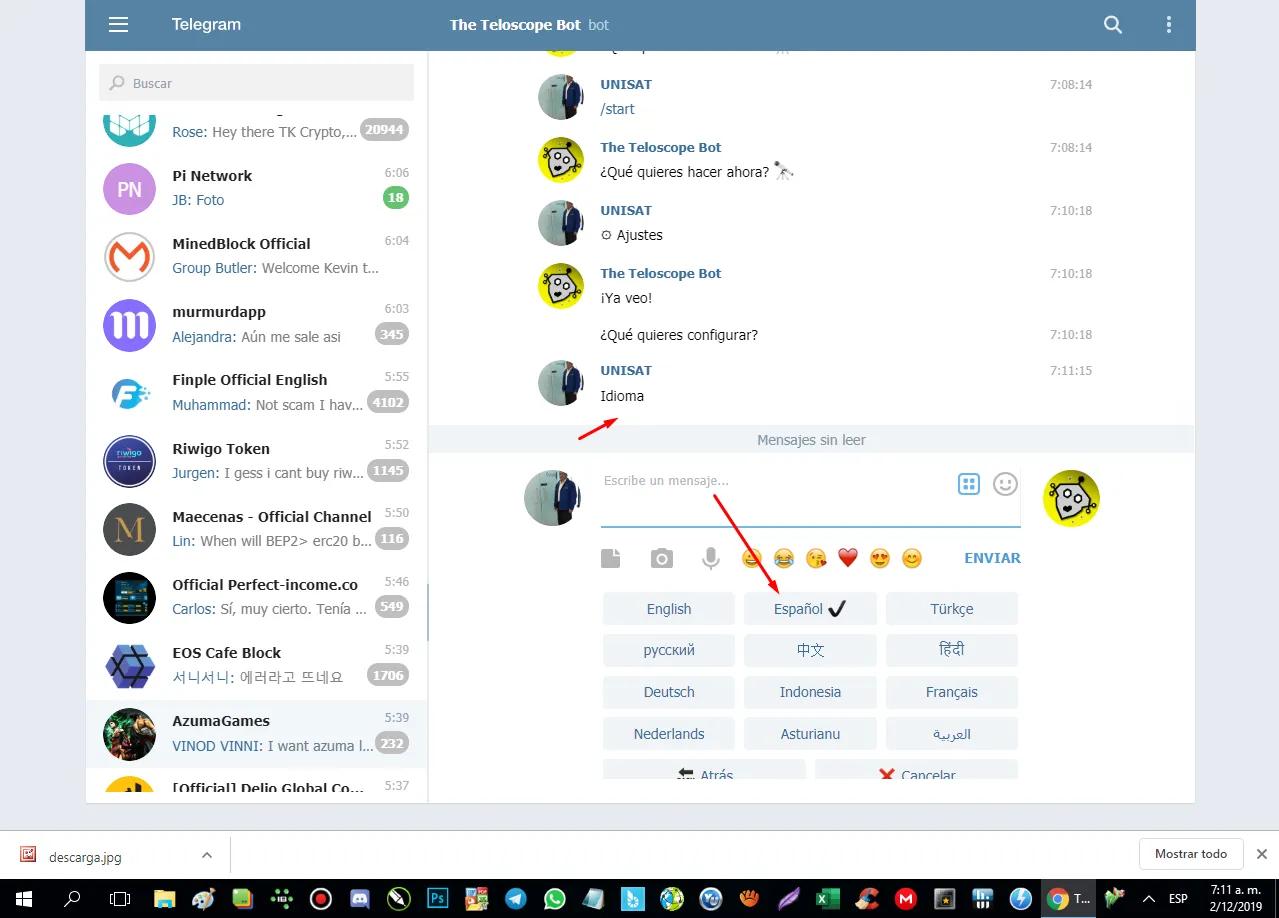This screenshot has height=918, width=1279.
Task: Click the Pi Network avatar
Action: [129, 189]
